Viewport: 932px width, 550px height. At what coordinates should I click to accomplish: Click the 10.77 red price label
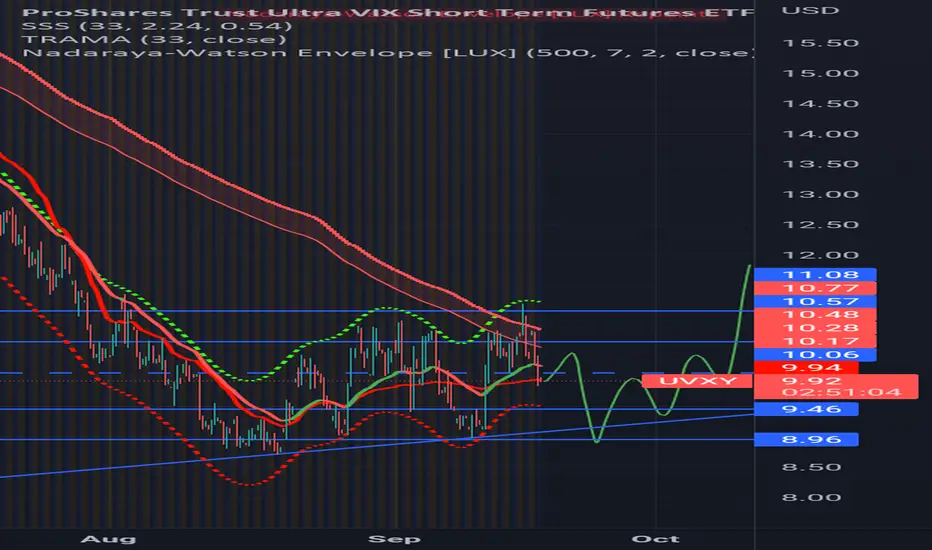coord(815,288)
